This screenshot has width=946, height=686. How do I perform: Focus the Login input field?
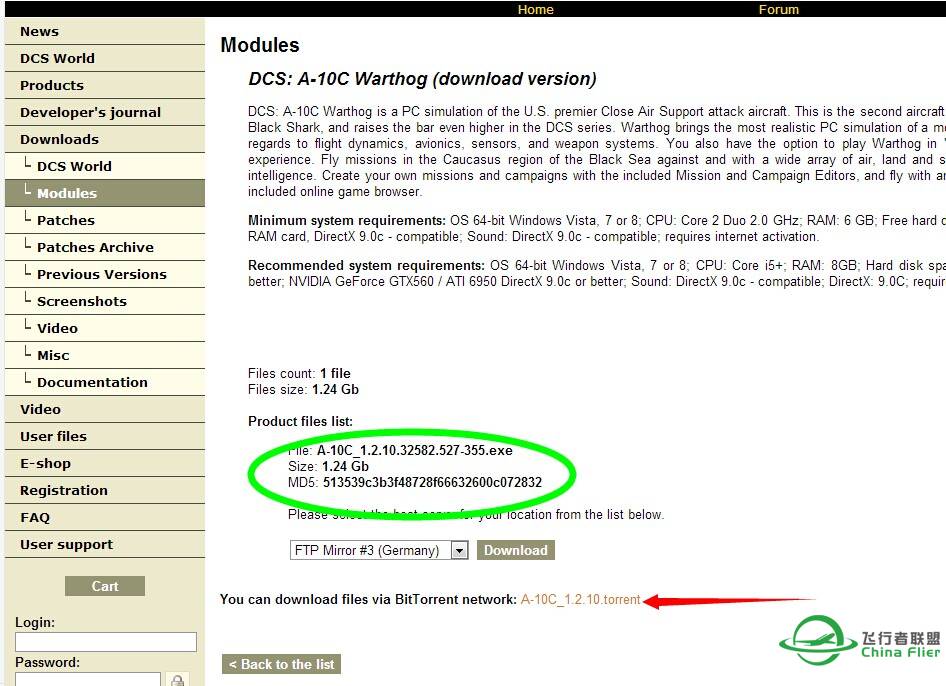pyautogui.click(x=106, y=641)
